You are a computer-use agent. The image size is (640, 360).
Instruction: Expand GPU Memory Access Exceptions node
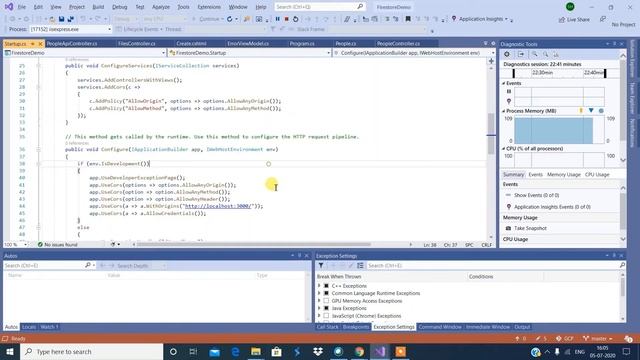click(x=319, y=301)
